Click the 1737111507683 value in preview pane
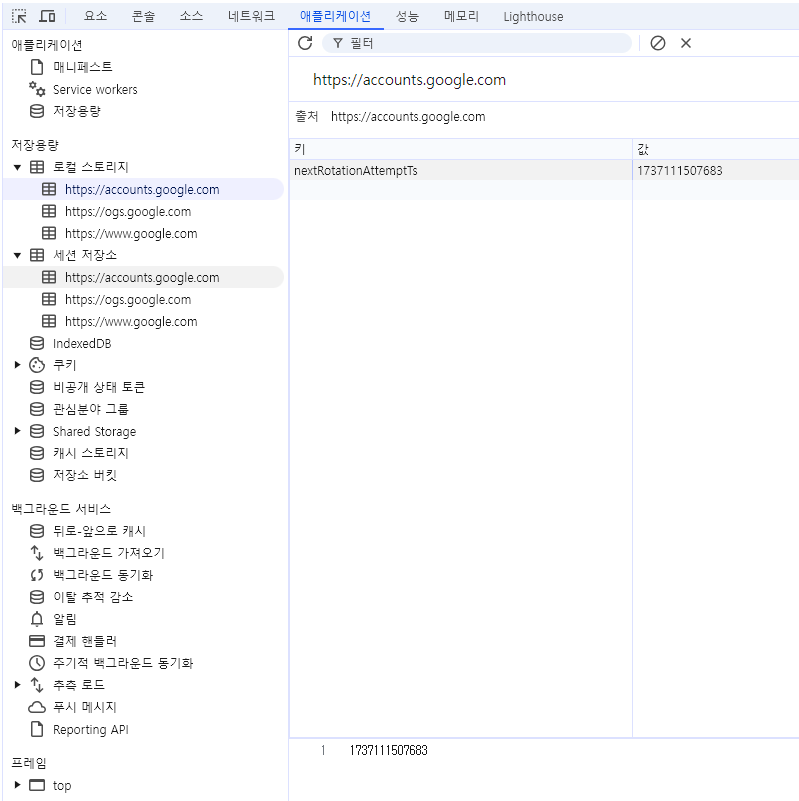Viewport: 799px width, 801px height. click(x=388, y=750)
